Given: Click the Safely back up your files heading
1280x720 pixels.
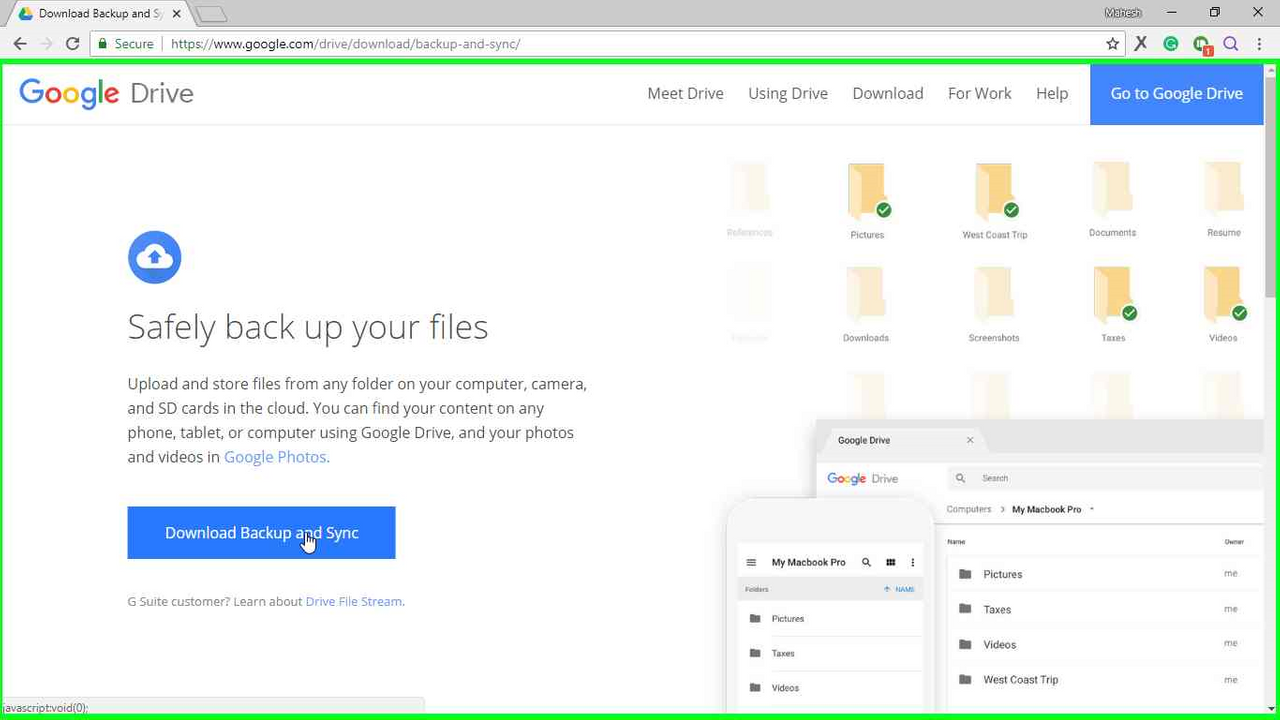Looking at the screenshot, I should pyautogui.click(x=308, y=327).
